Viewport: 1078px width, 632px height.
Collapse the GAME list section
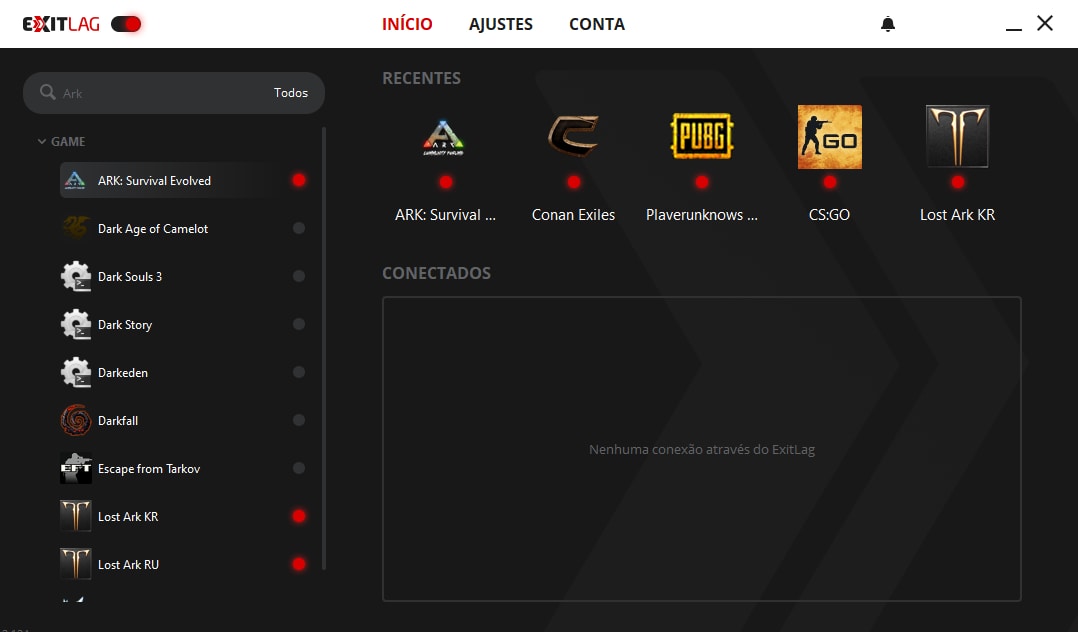42,142
